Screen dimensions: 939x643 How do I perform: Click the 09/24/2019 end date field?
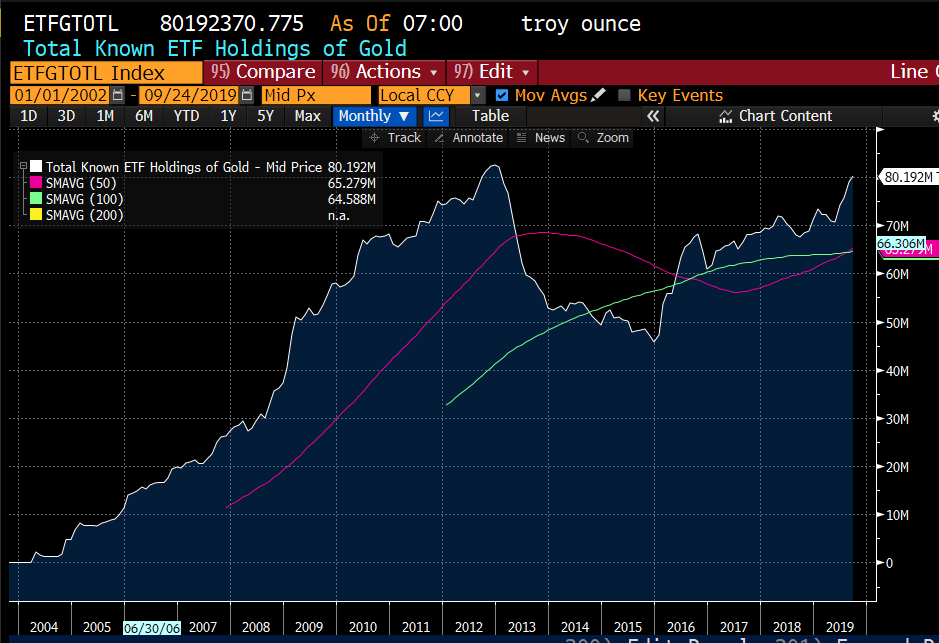coord(190,95)
